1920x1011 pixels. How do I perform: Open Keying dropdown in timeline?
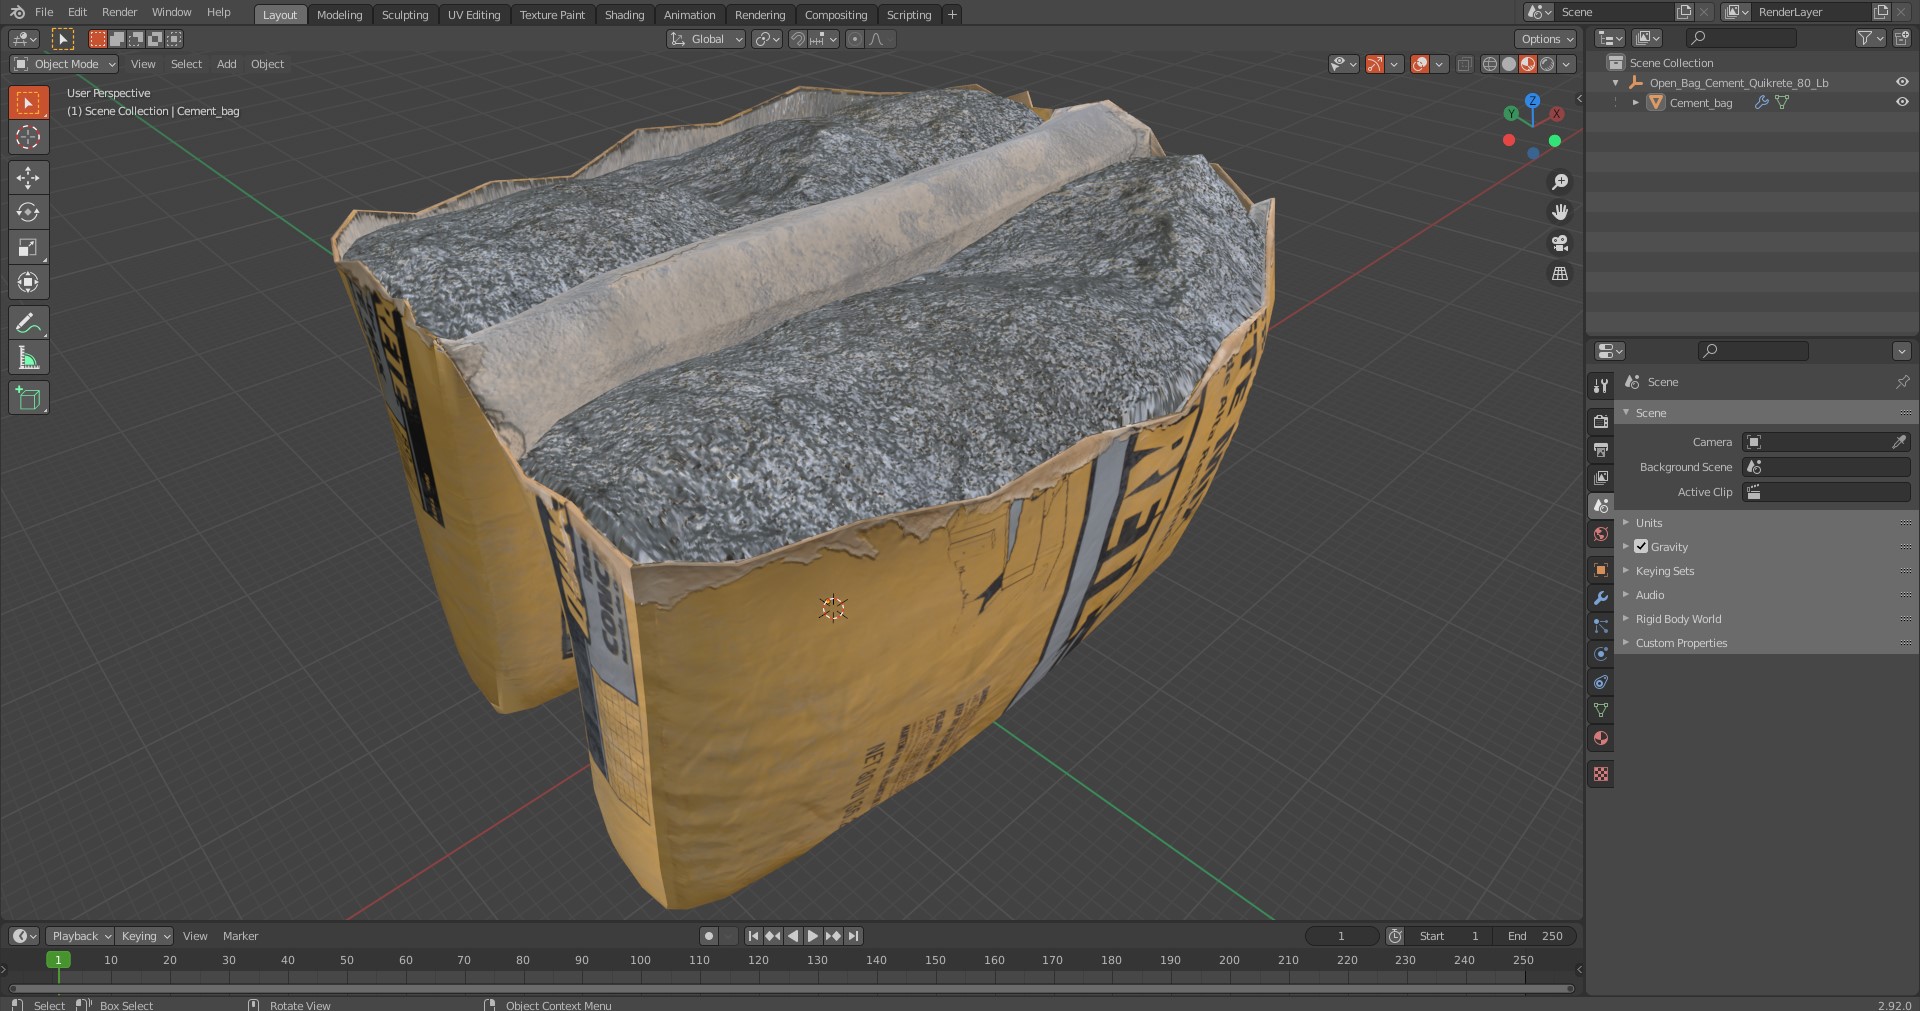coord(144,936)
